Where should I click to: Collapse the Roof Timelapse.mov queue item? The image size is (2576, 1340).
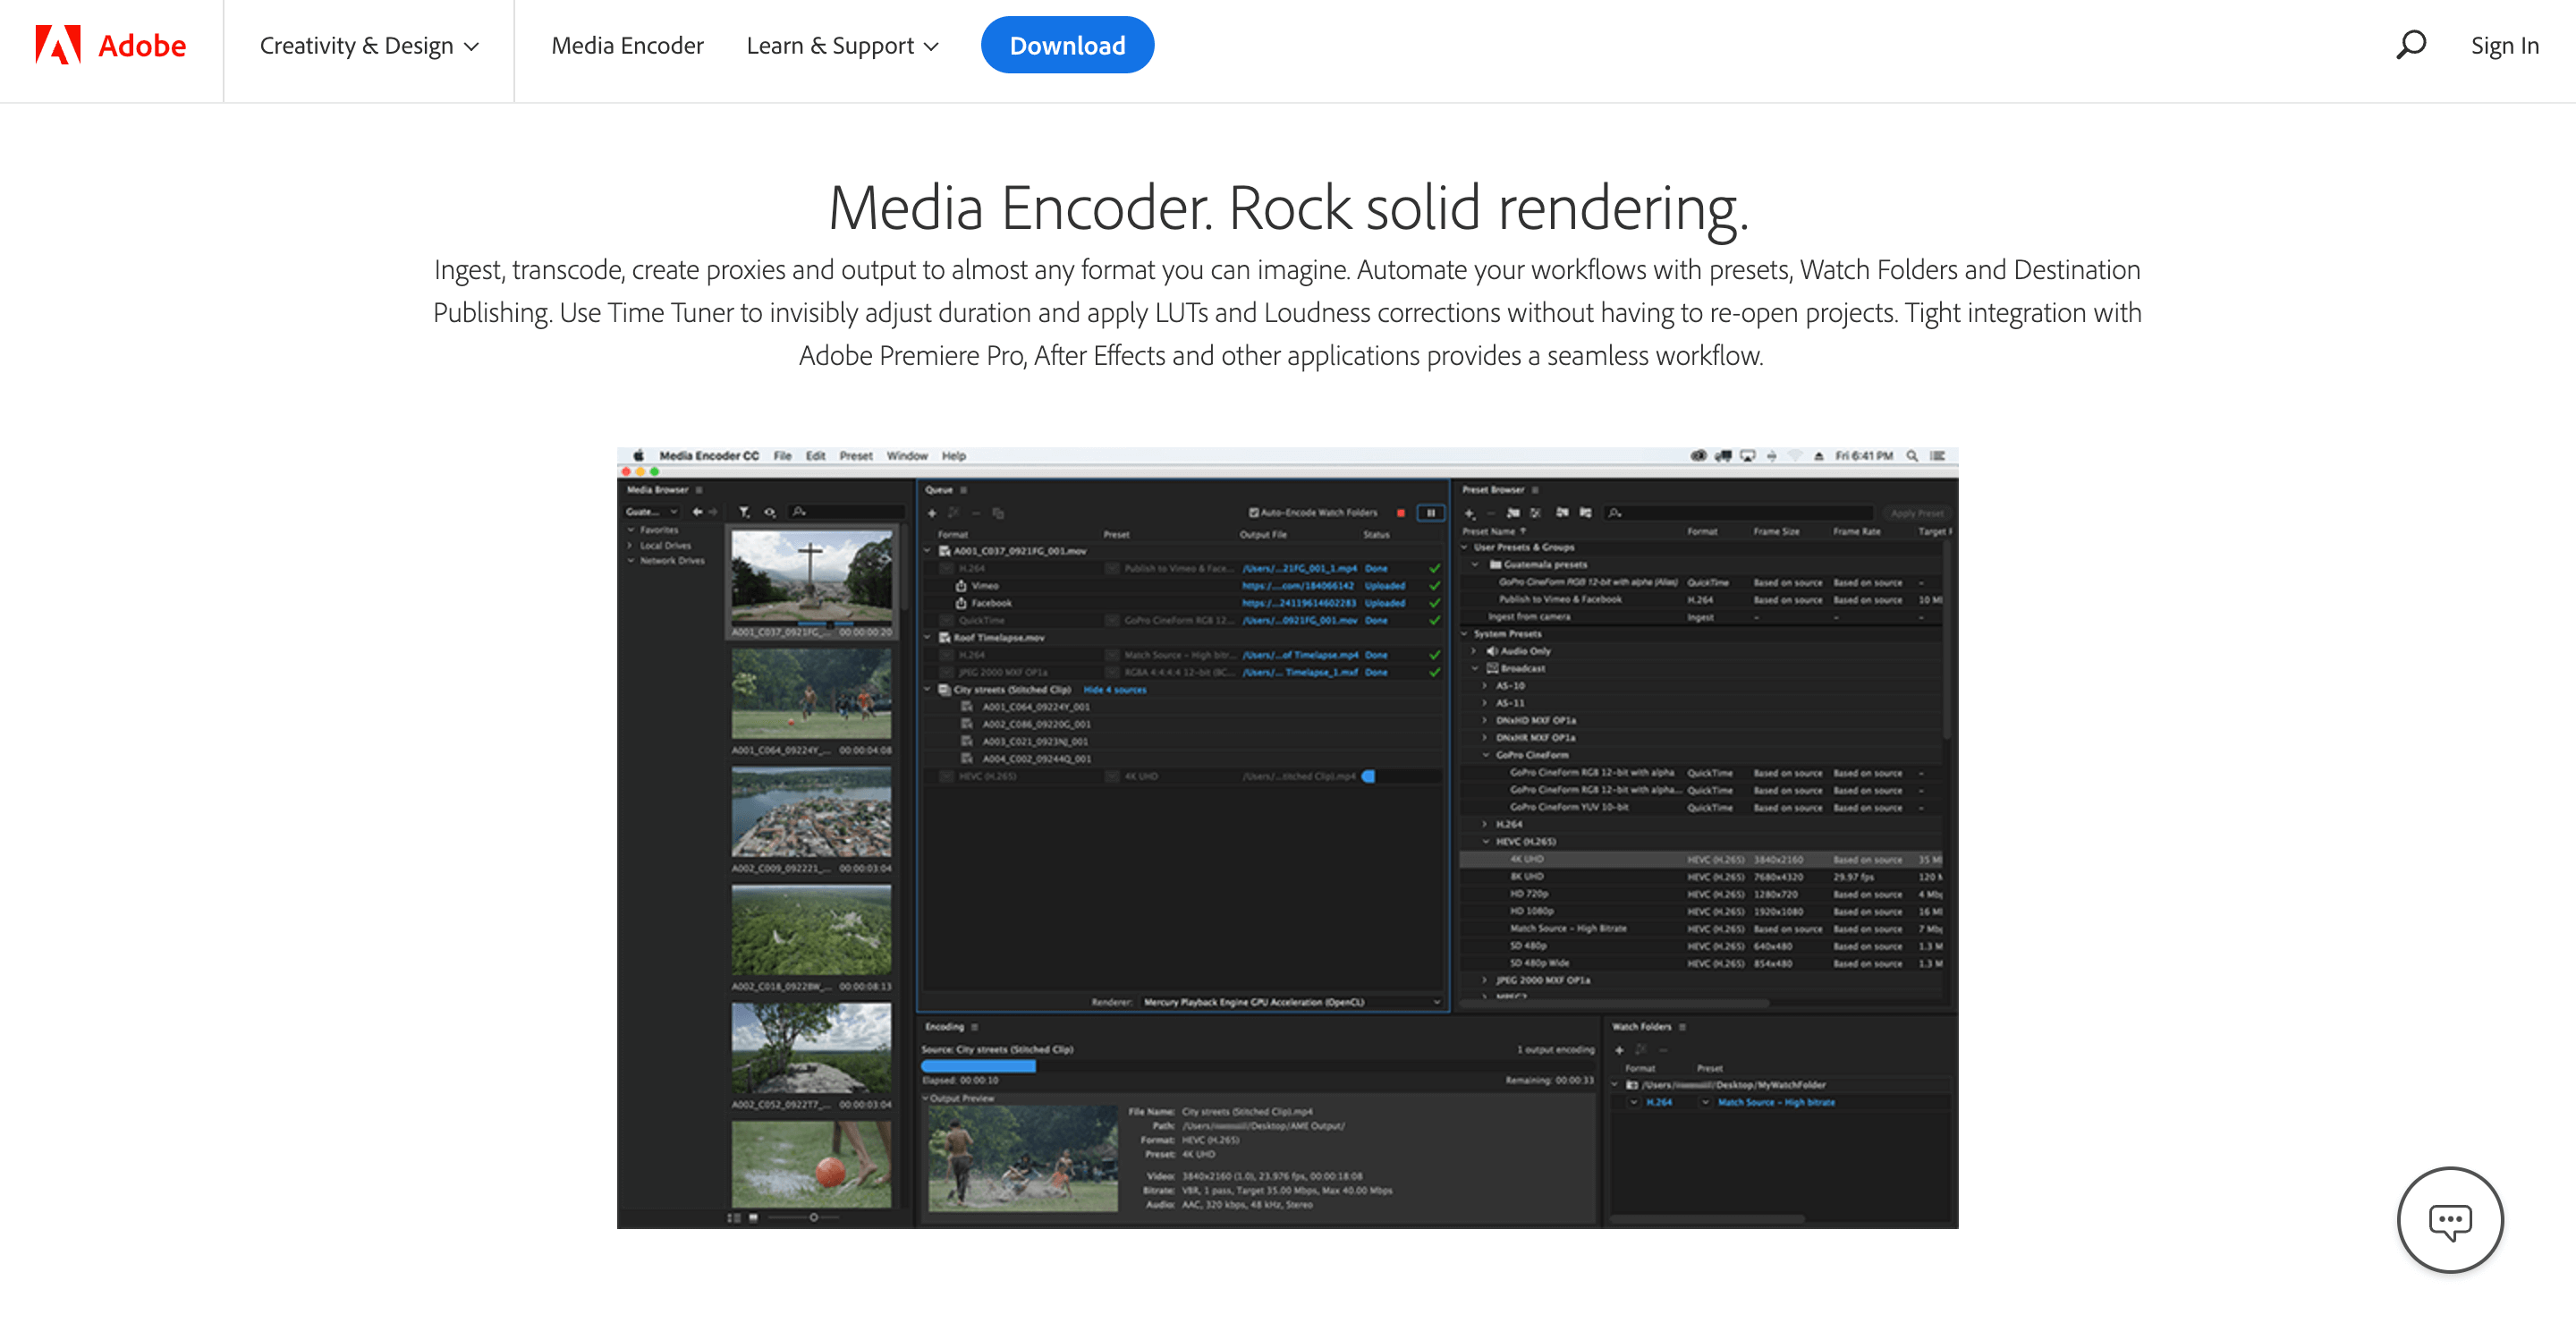point(927,638)
